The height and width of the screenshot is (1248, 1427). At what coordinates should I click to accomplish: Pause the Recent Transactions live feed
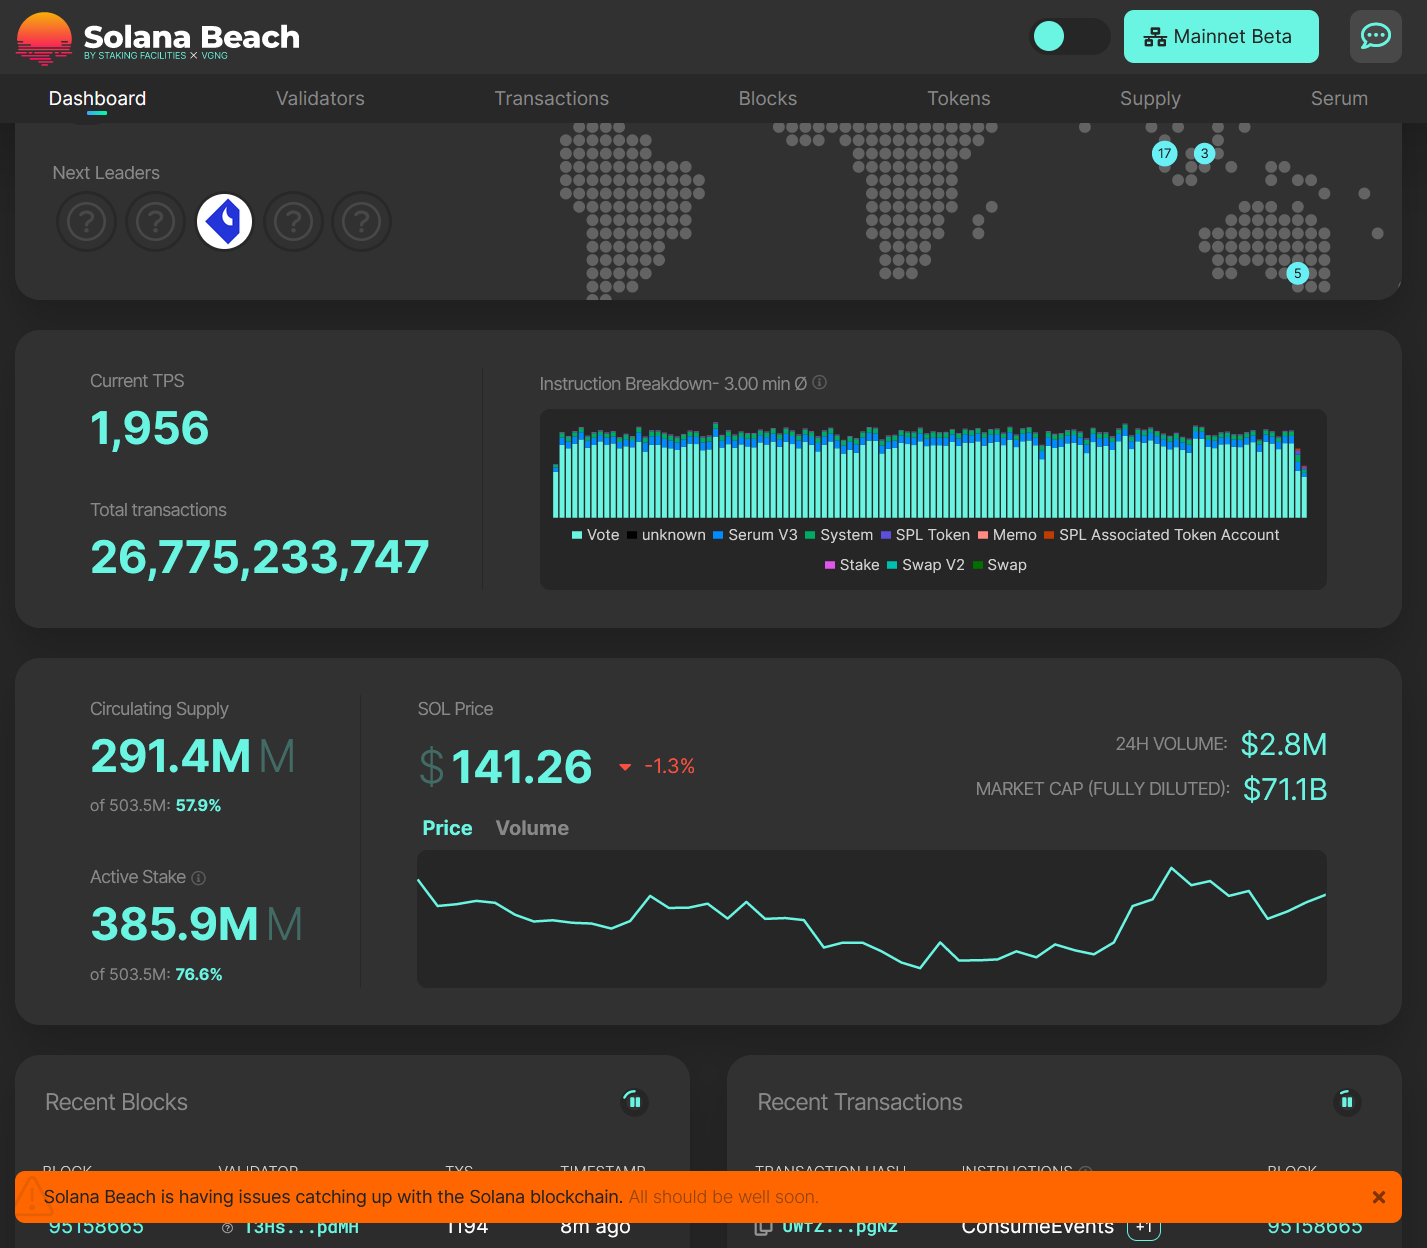click(x=1346, y=1102)
